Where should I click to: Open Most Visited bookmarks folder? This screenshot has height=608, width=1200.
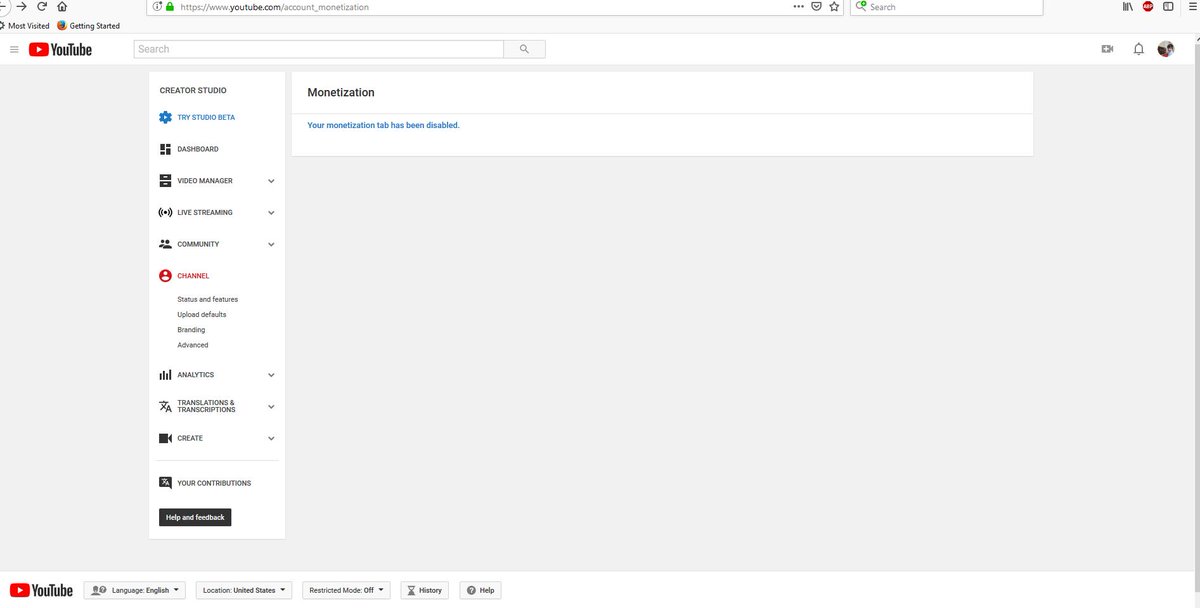[25, 26]
